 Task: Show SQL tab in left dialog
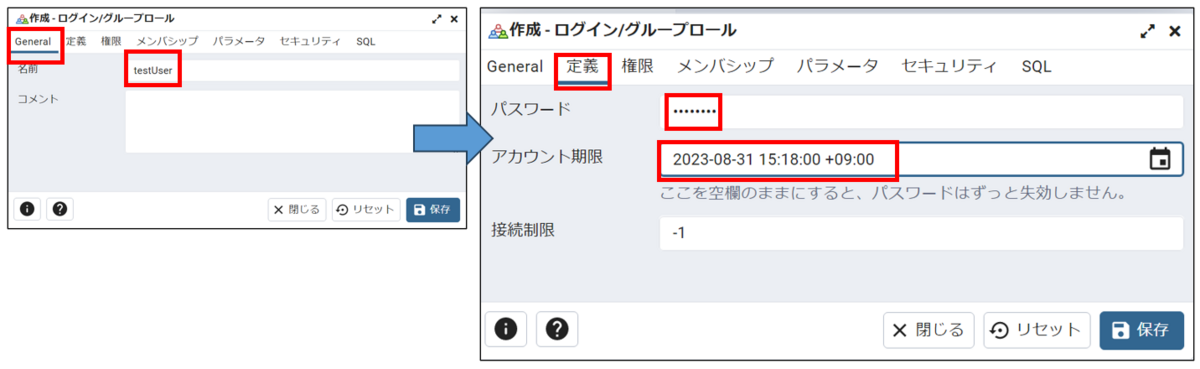point(365,41)
